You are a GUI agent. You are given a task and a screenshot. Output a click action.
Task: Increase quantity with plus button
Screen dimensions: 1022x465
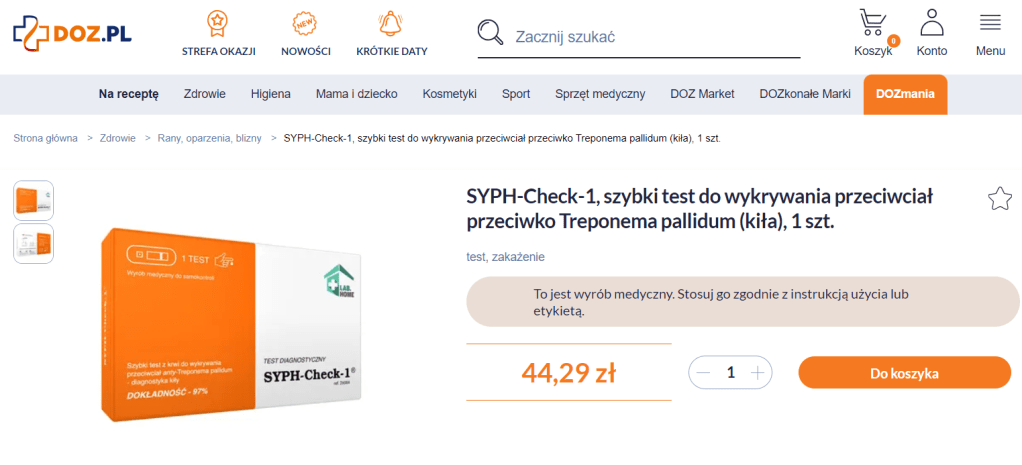coord(758,373)
